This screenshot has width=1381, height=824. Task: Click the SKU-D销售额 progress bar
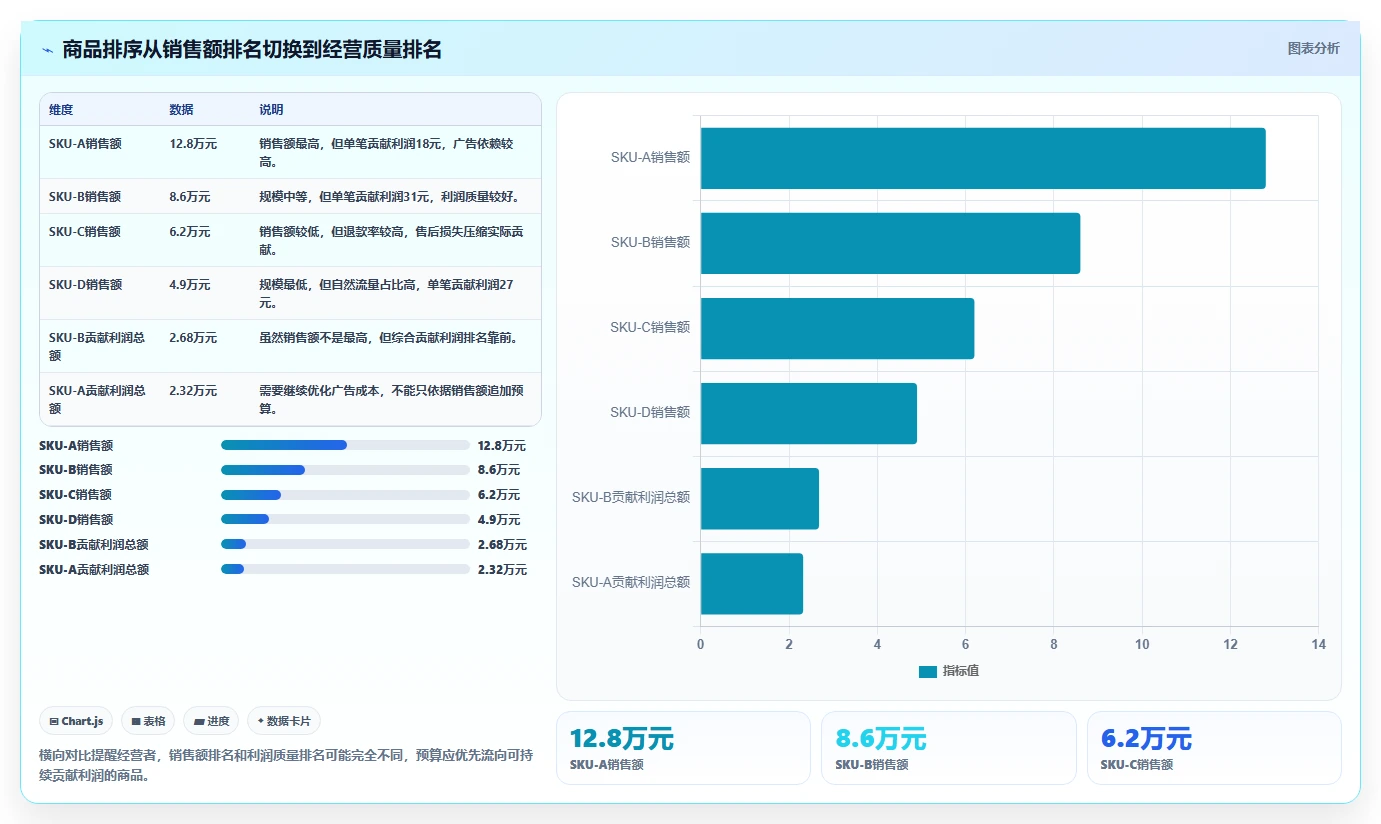[x=345, y=519]
